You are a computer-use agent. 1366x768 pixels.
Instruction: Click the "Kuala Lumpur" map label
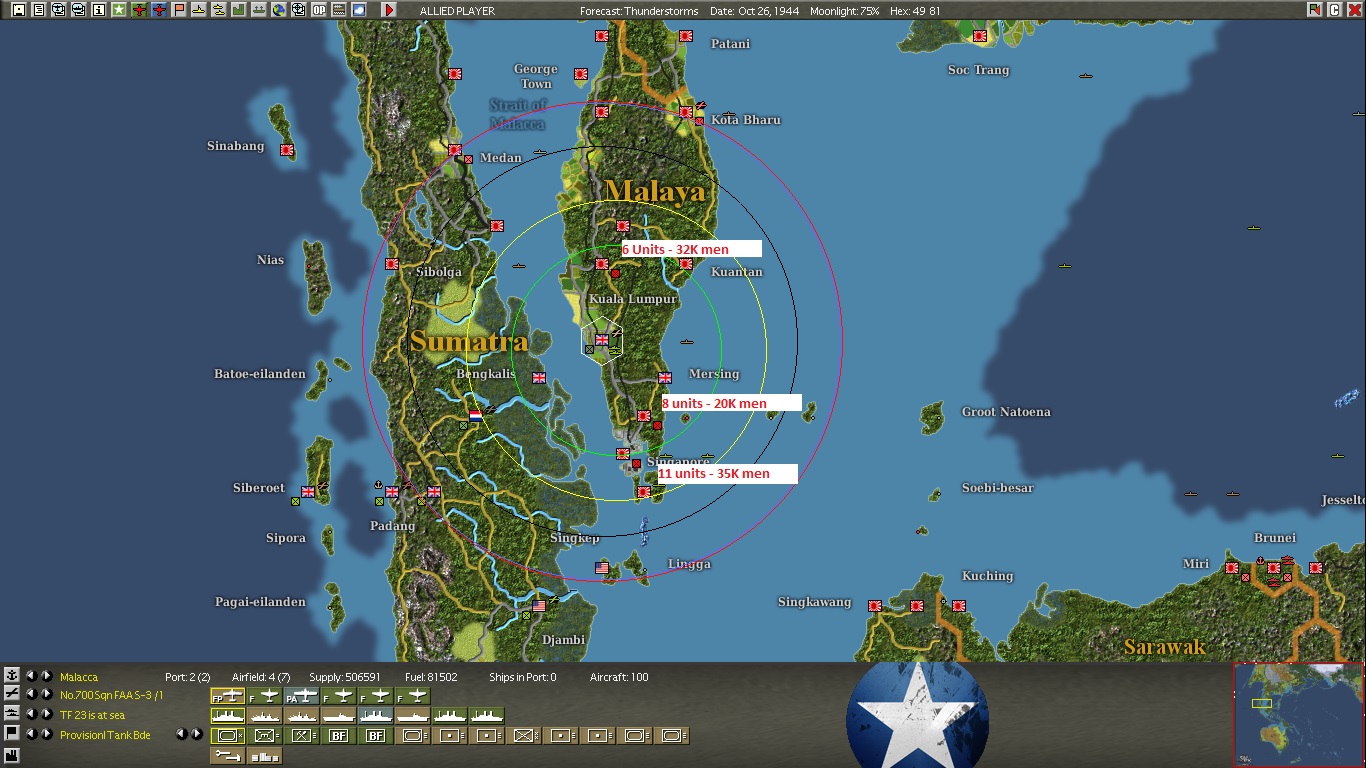point(633,300)
